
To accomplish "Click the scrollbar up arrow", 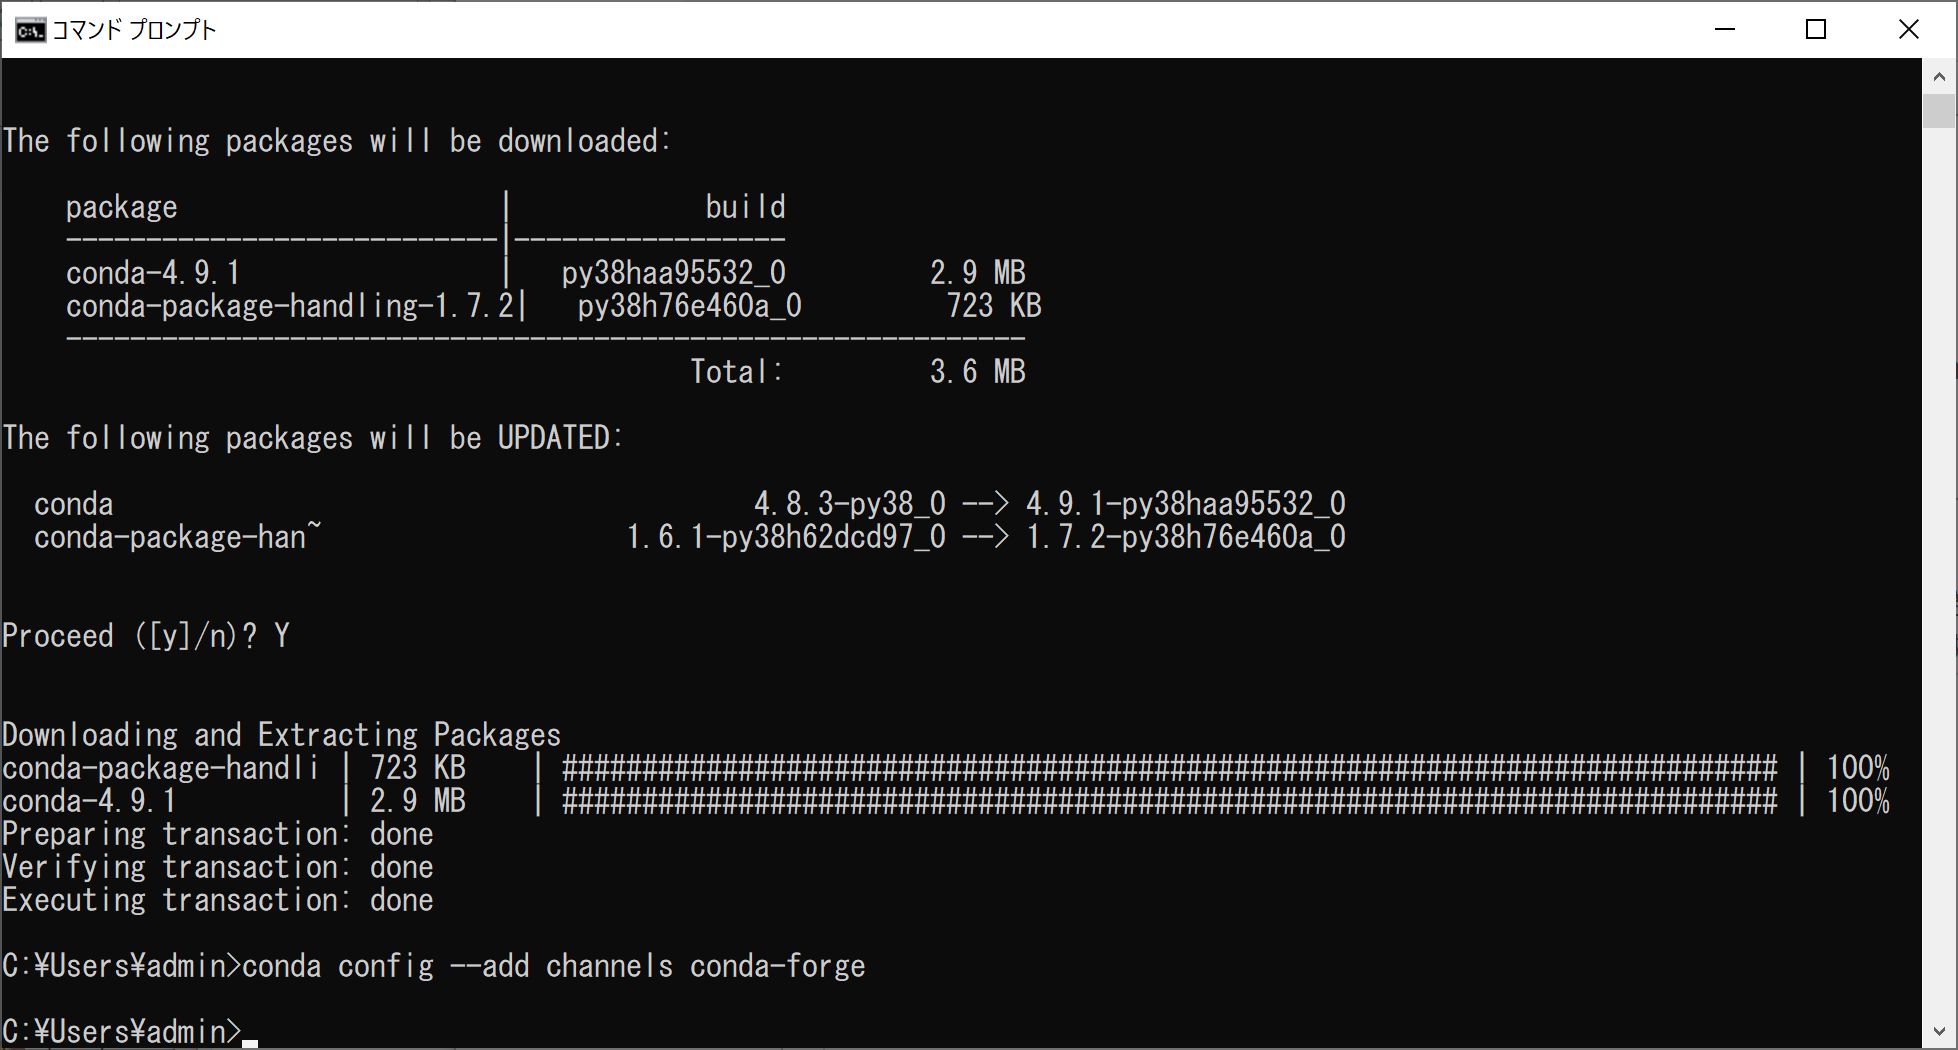I will tap(1939, 76).
